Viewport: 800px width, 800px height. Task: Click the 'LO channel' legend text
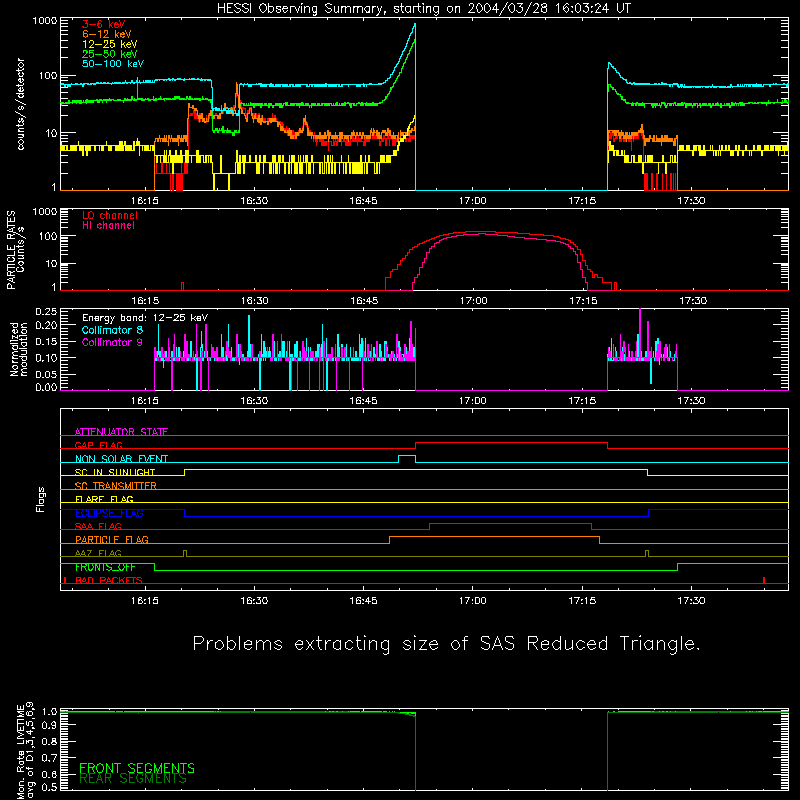pos(110,215)
